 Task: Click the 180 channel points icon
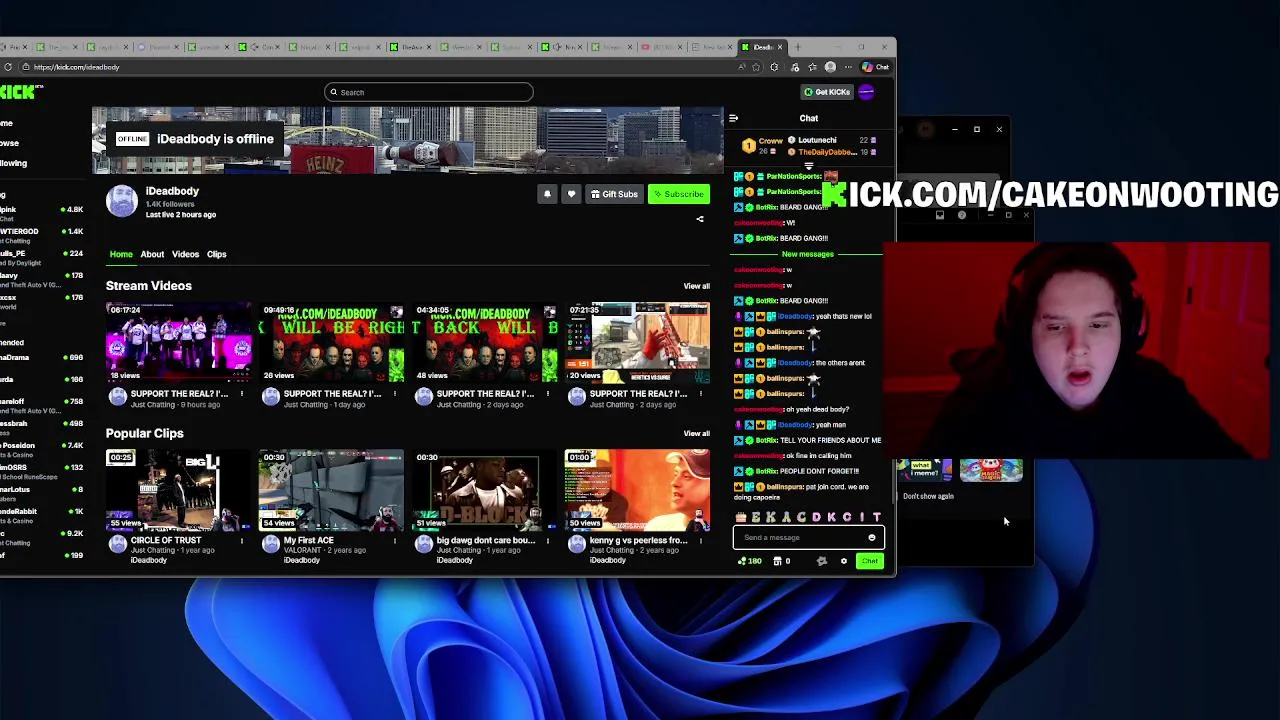(749, 561)
